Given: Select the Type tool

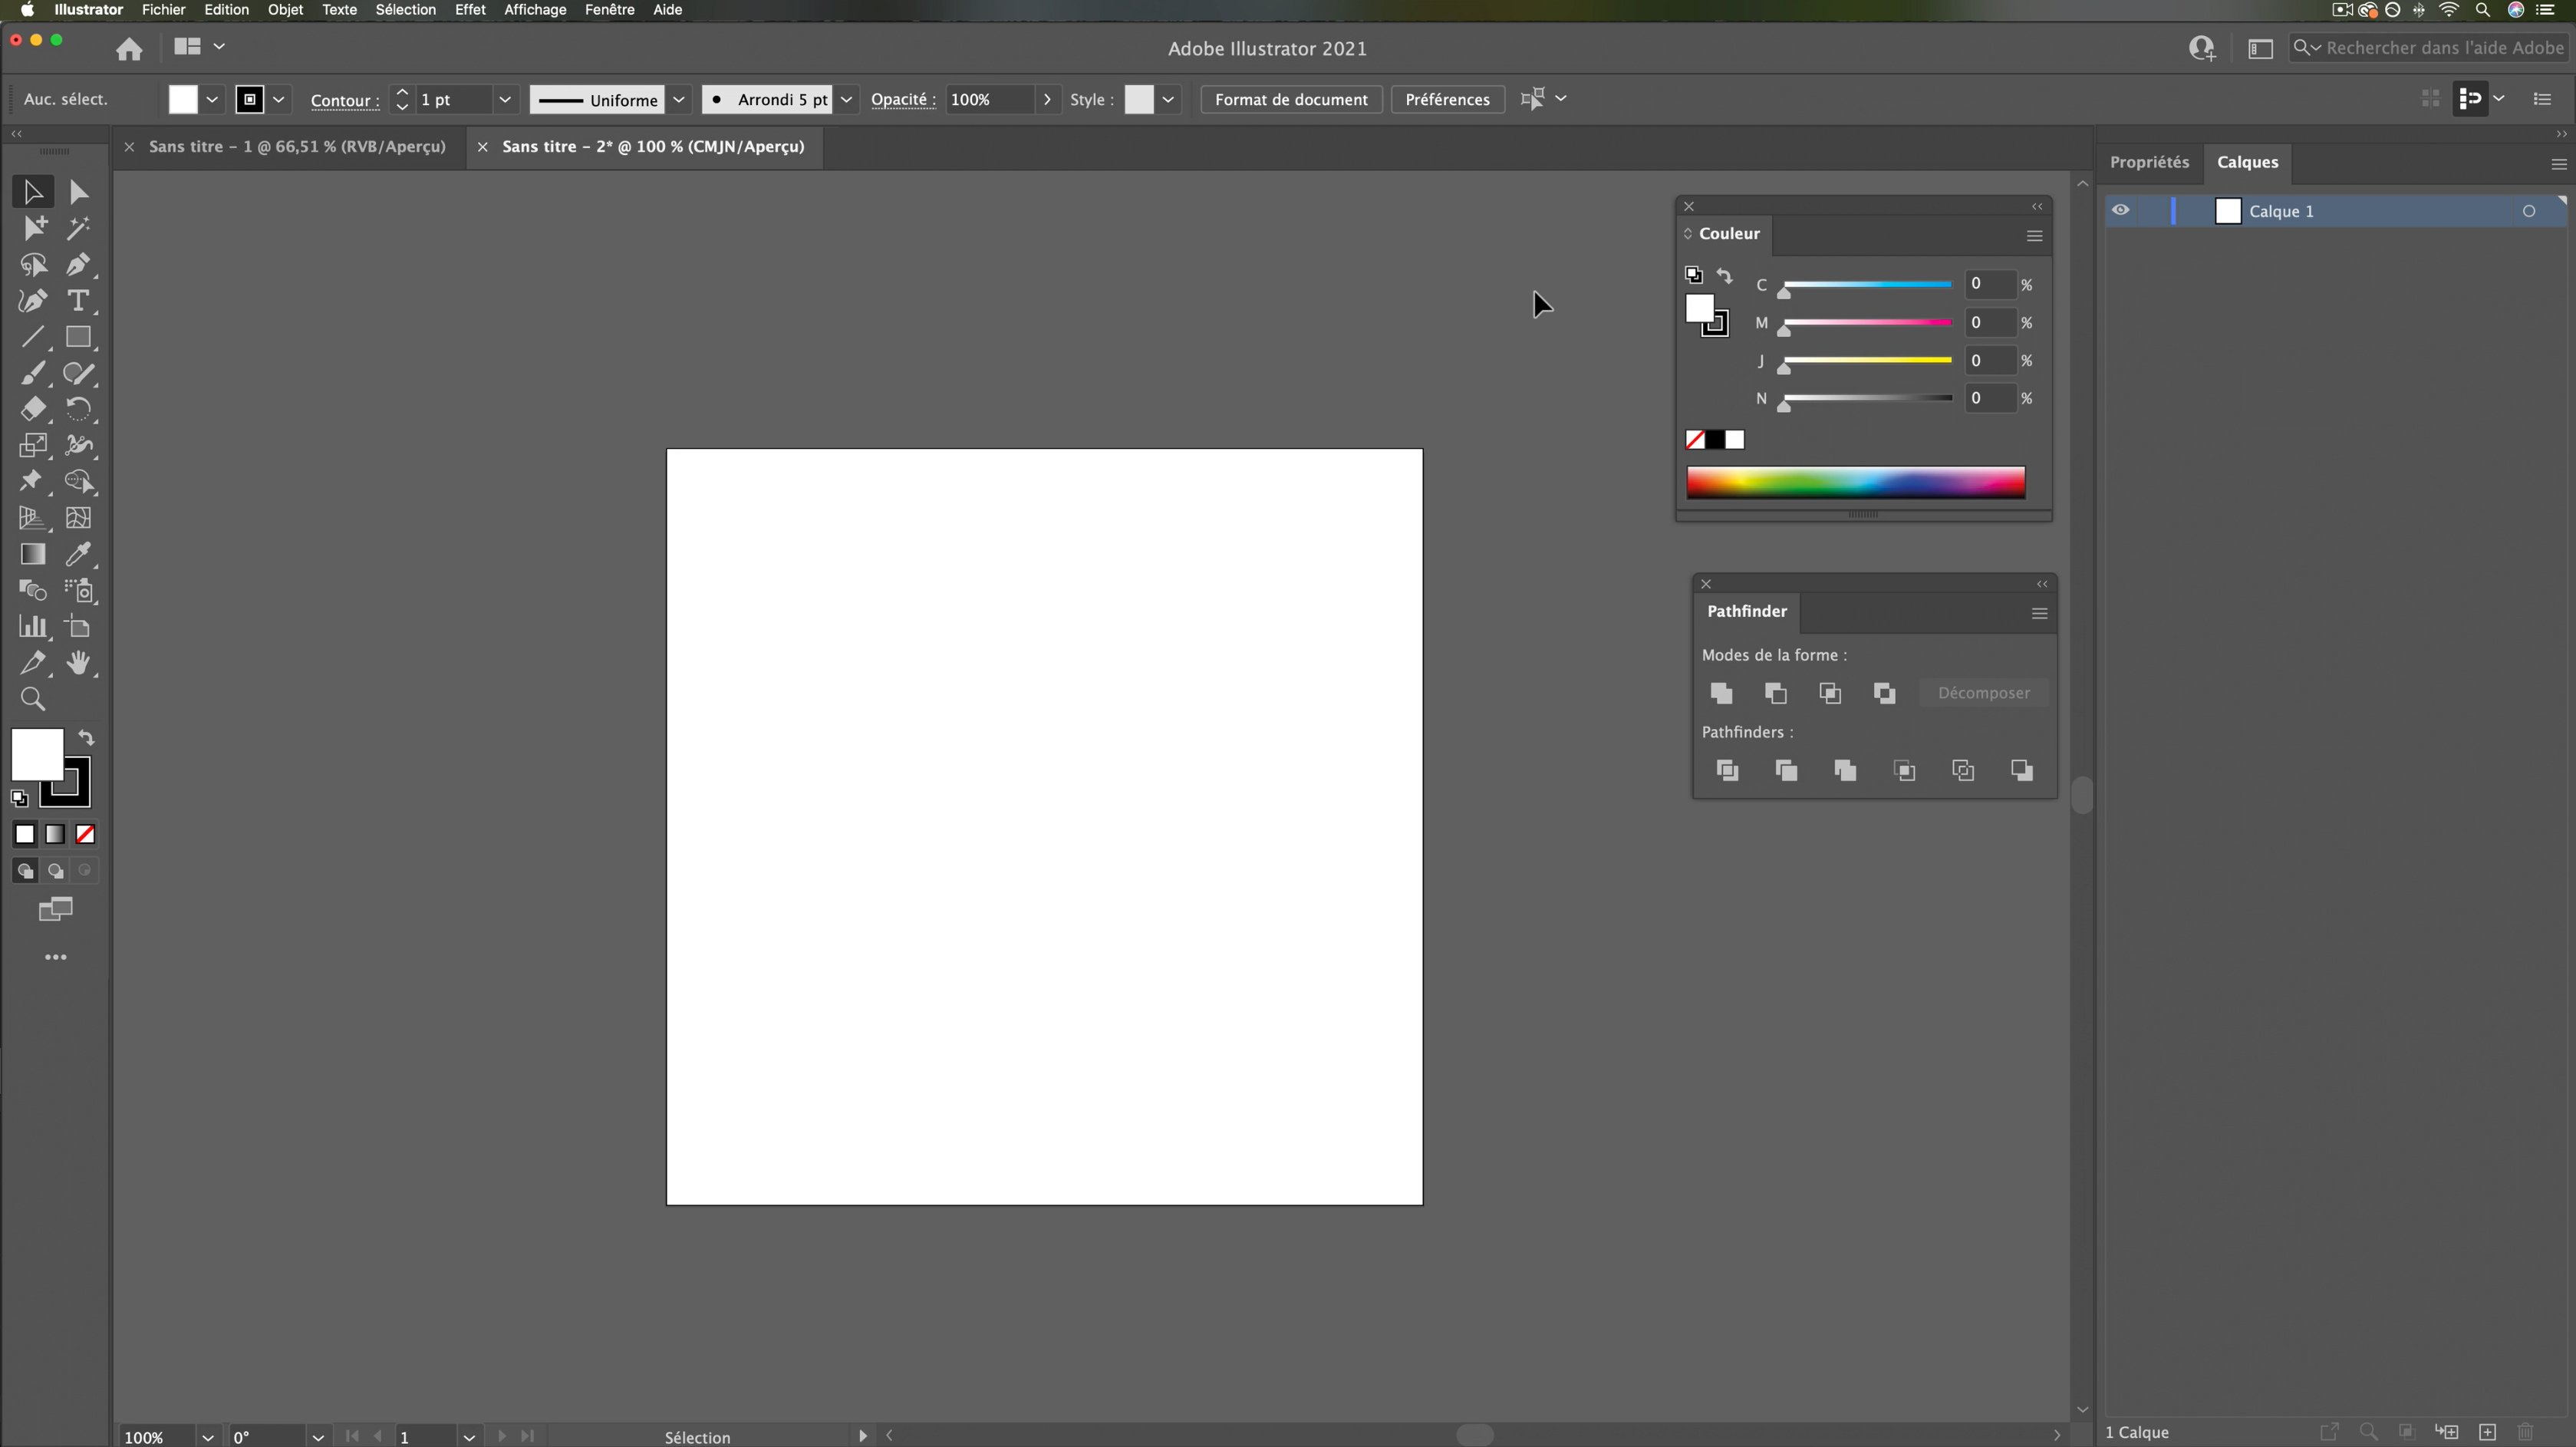Looking at the screenshot, I should pos(78,301).
